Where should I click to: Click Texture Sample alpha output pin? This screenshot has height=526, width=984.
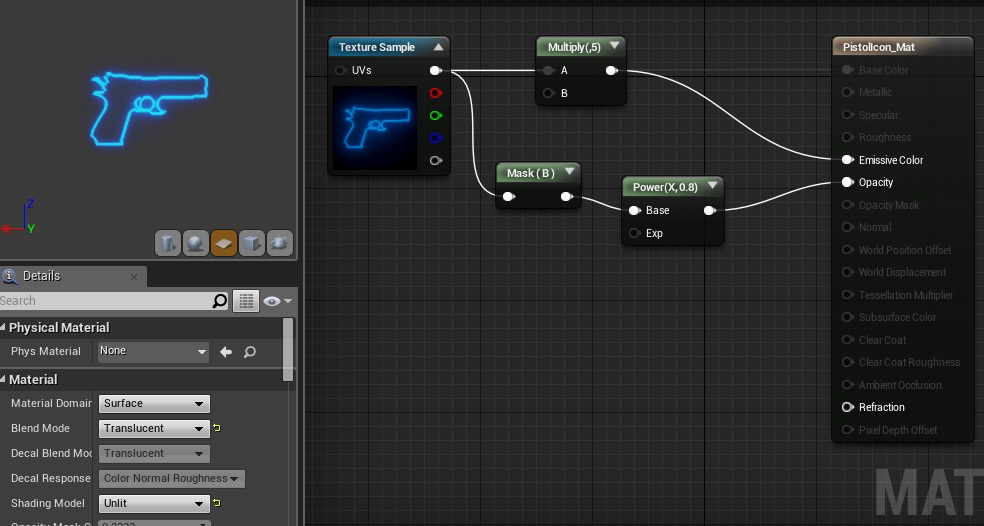click(x=436, y=161)
